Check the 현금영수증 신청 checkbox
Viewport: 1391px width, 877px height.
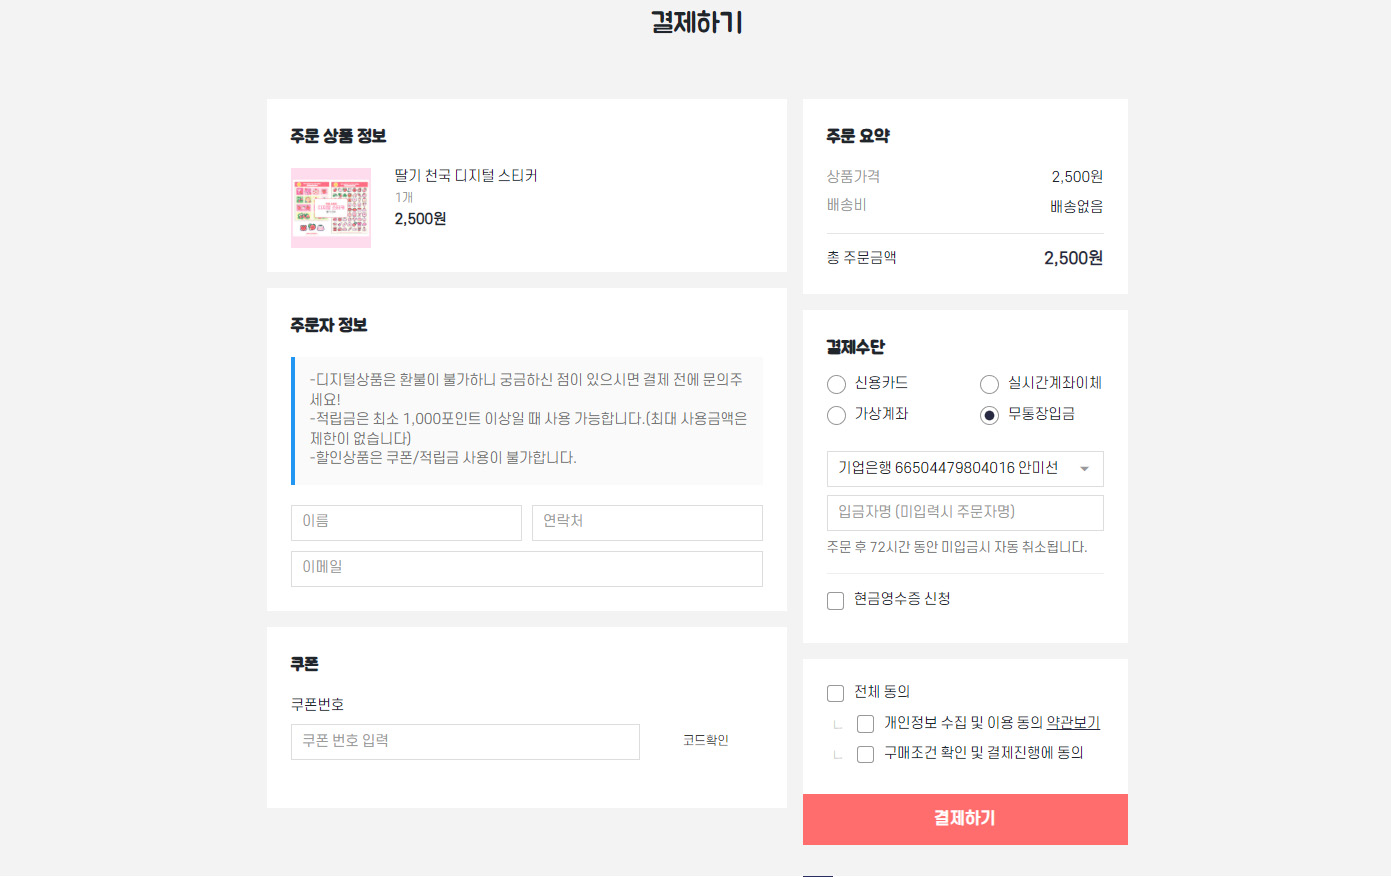click(836, 601)
